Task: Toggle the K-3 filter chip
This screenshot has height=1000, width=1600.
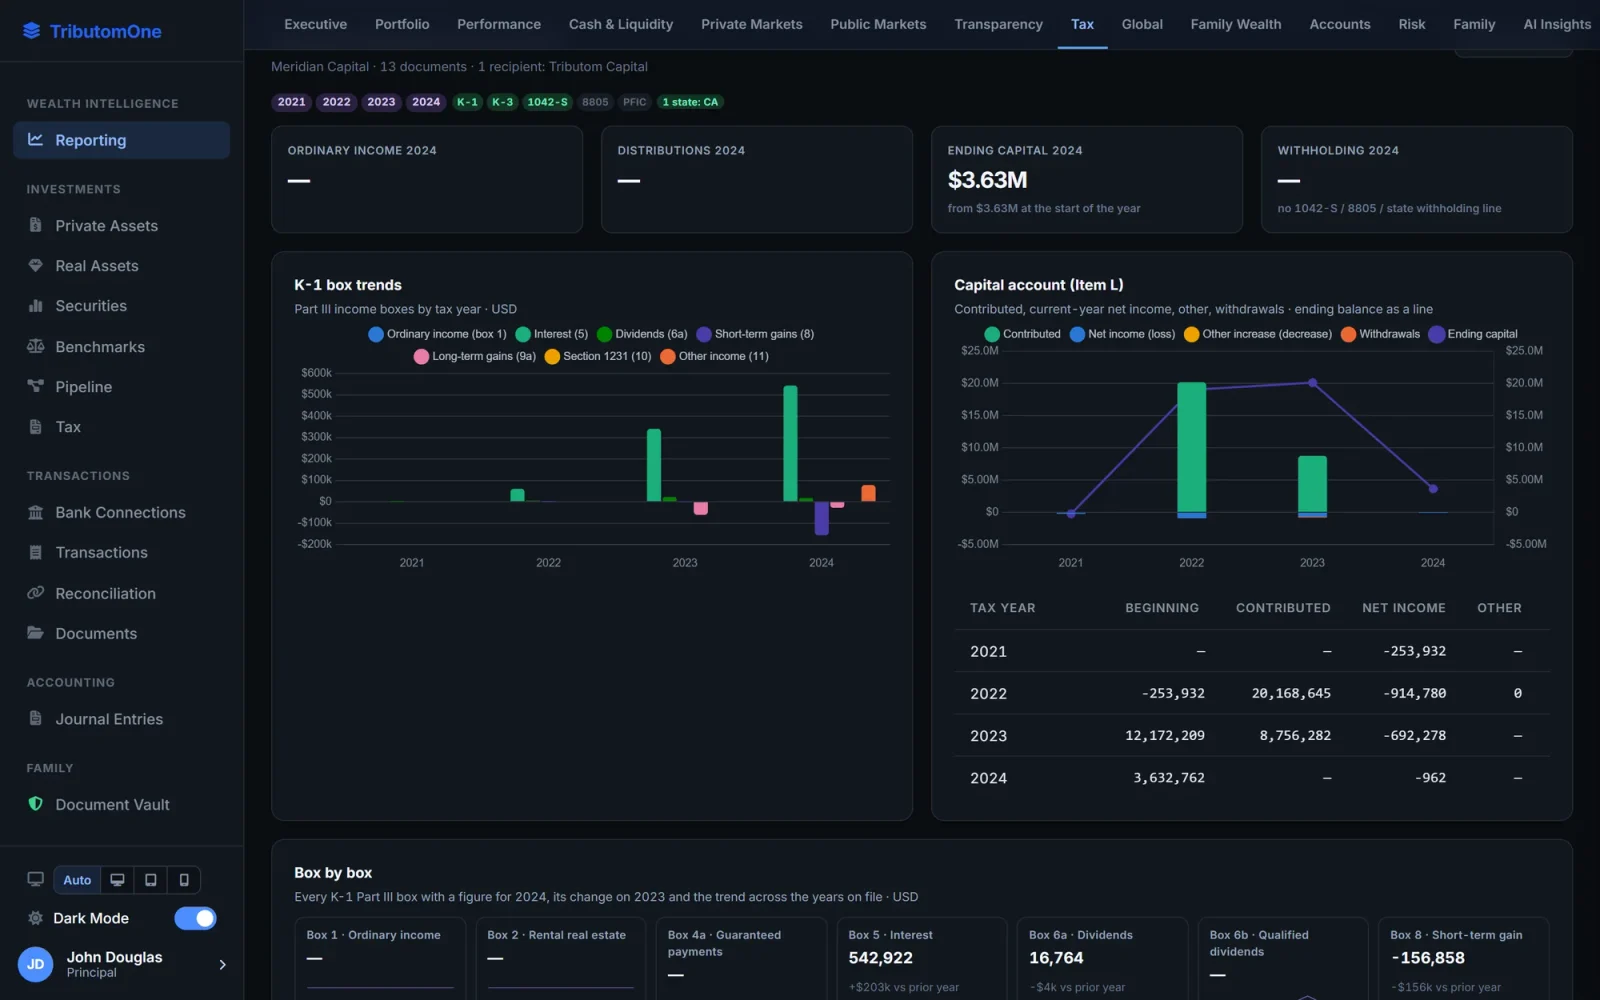Action: coord(502,102)
